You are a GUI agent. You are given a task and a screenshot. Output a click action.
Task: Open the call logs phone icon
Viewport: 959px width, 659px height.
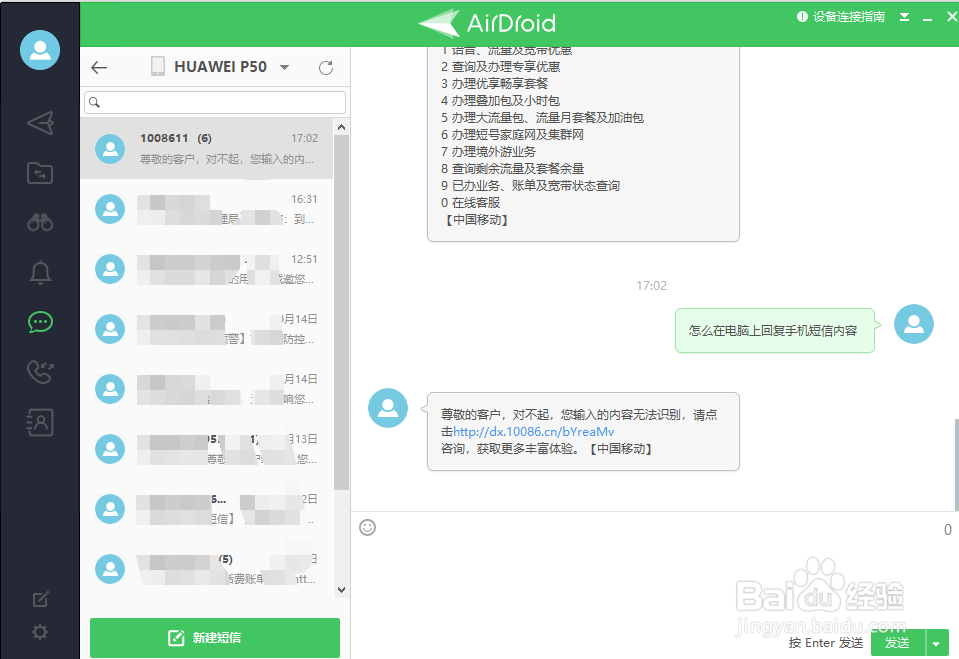[x=40, y=371]
